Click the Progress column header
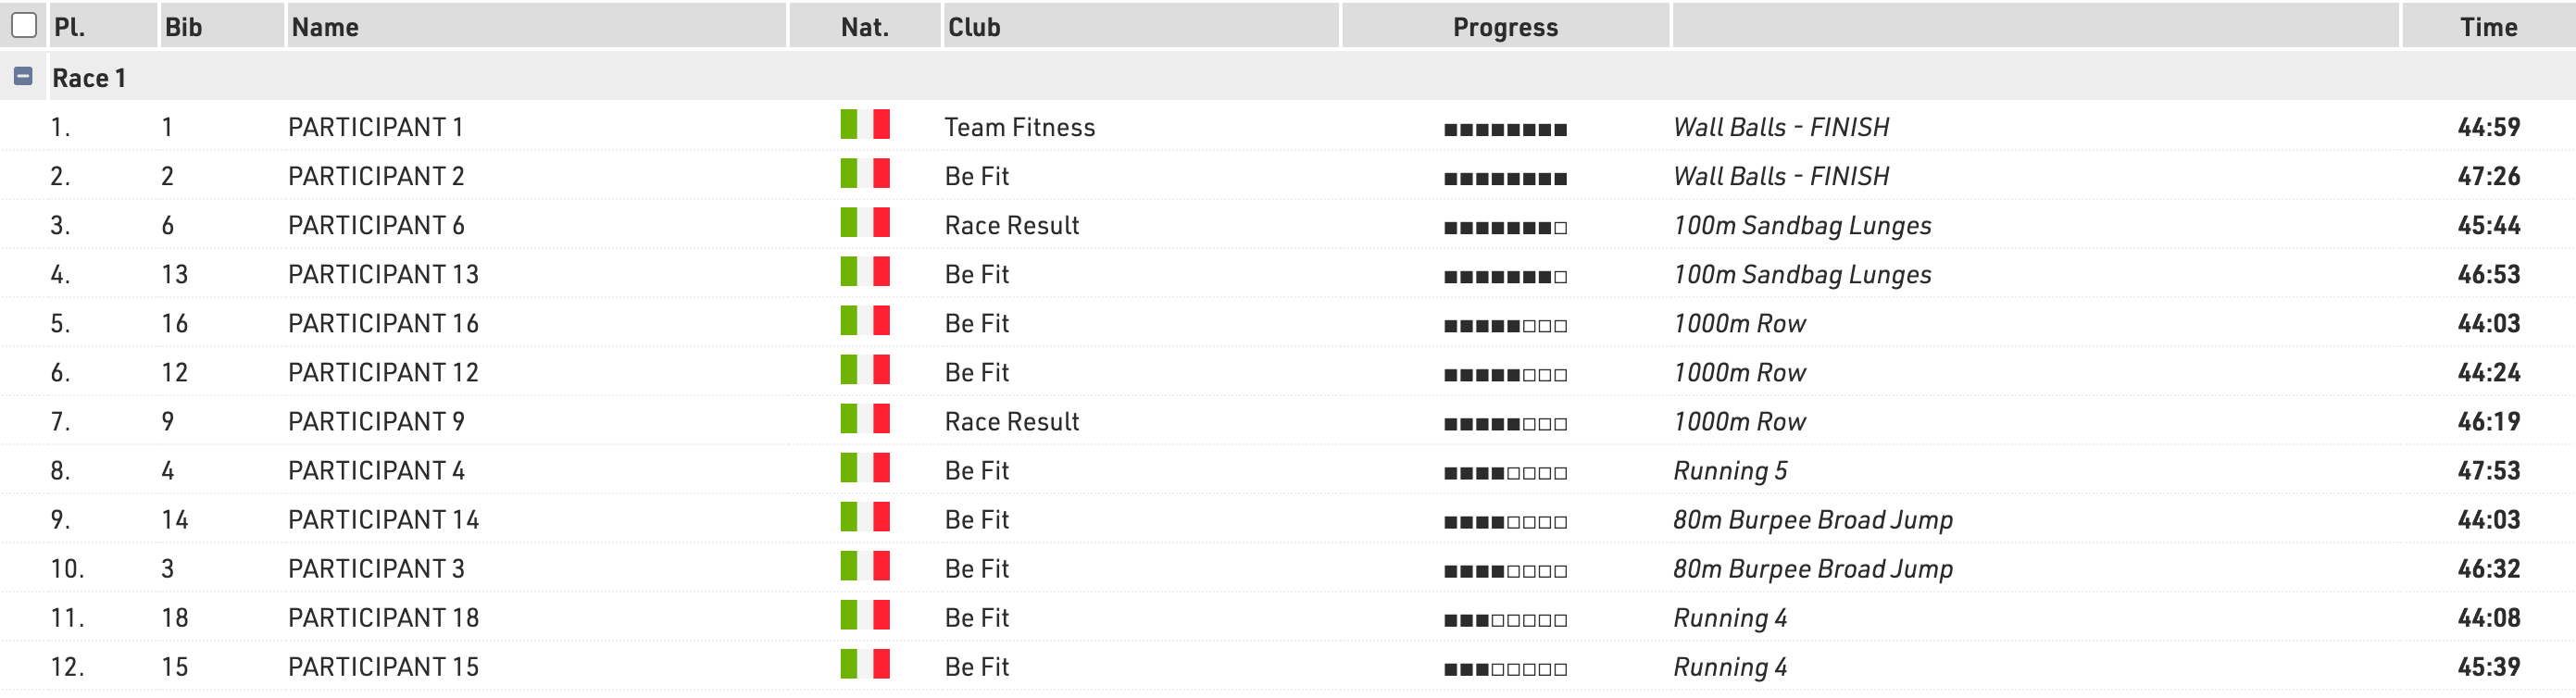The height and width of the screenshot is (698, 2576). pos(1504,27)
